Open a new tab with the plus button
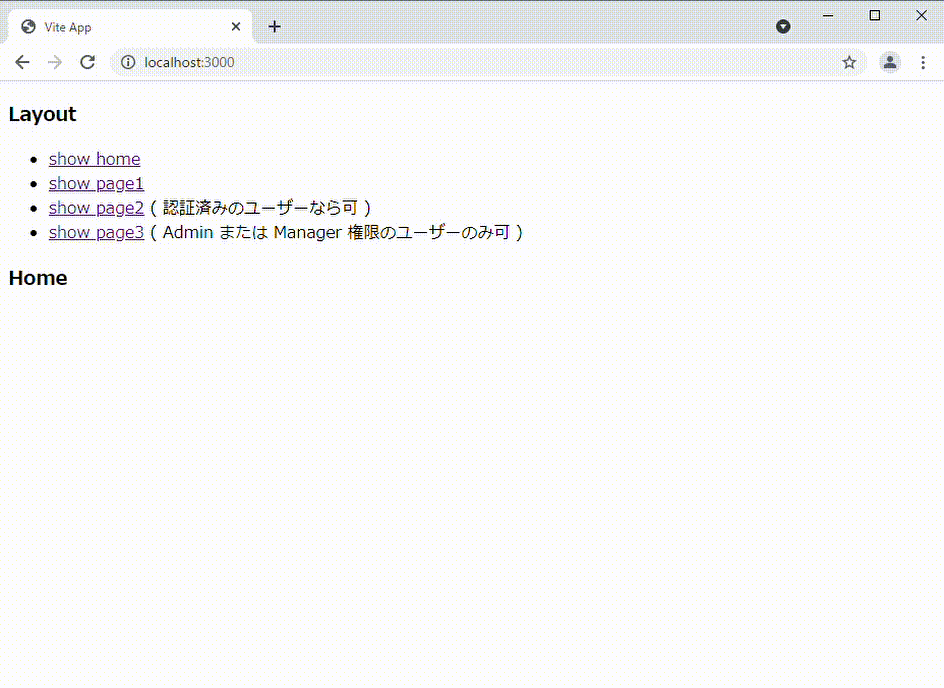944x688 pixels. (275, 26)
